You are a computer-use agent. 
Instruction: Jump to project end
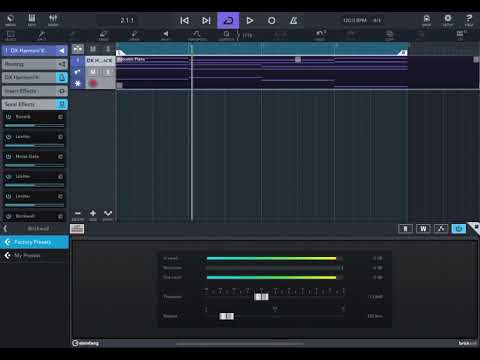point(206,21)
